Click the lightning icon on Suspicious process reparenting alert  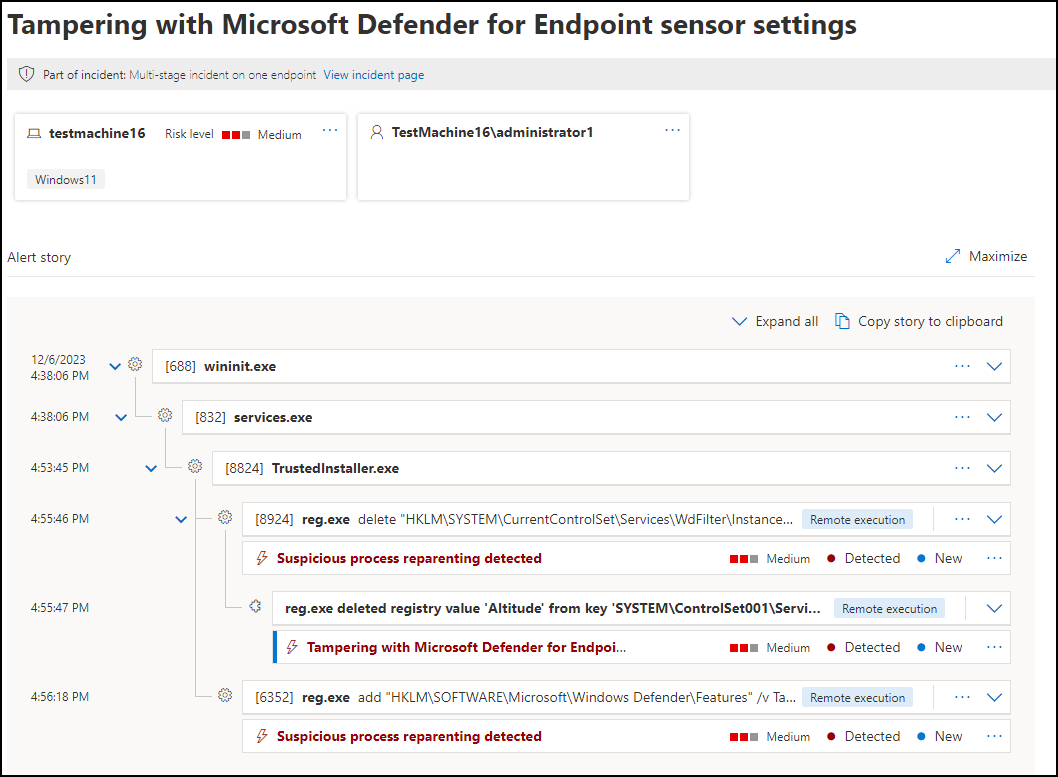pyautogui.click(x=263, y=558)
